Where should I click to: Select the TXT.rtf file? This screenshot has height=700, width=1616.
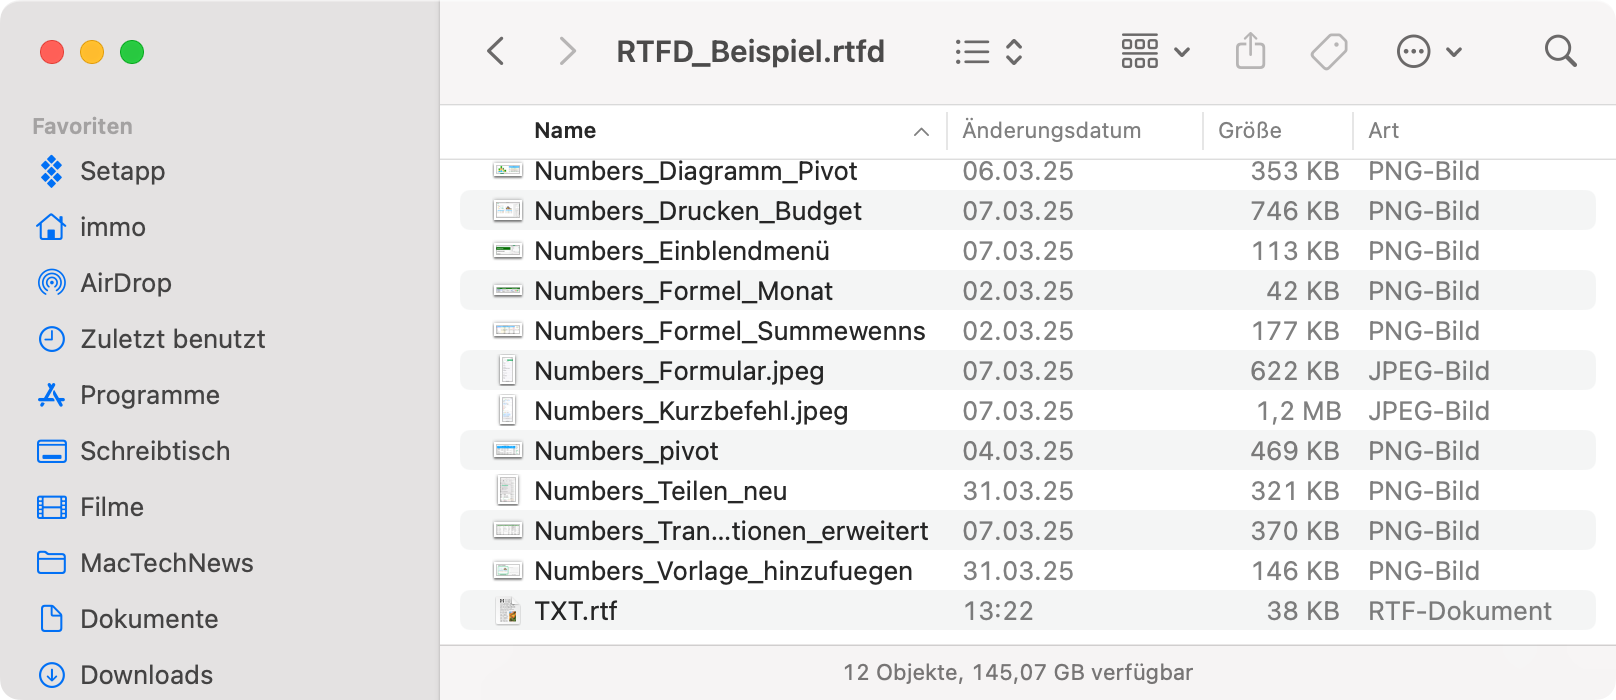point(576,611)
